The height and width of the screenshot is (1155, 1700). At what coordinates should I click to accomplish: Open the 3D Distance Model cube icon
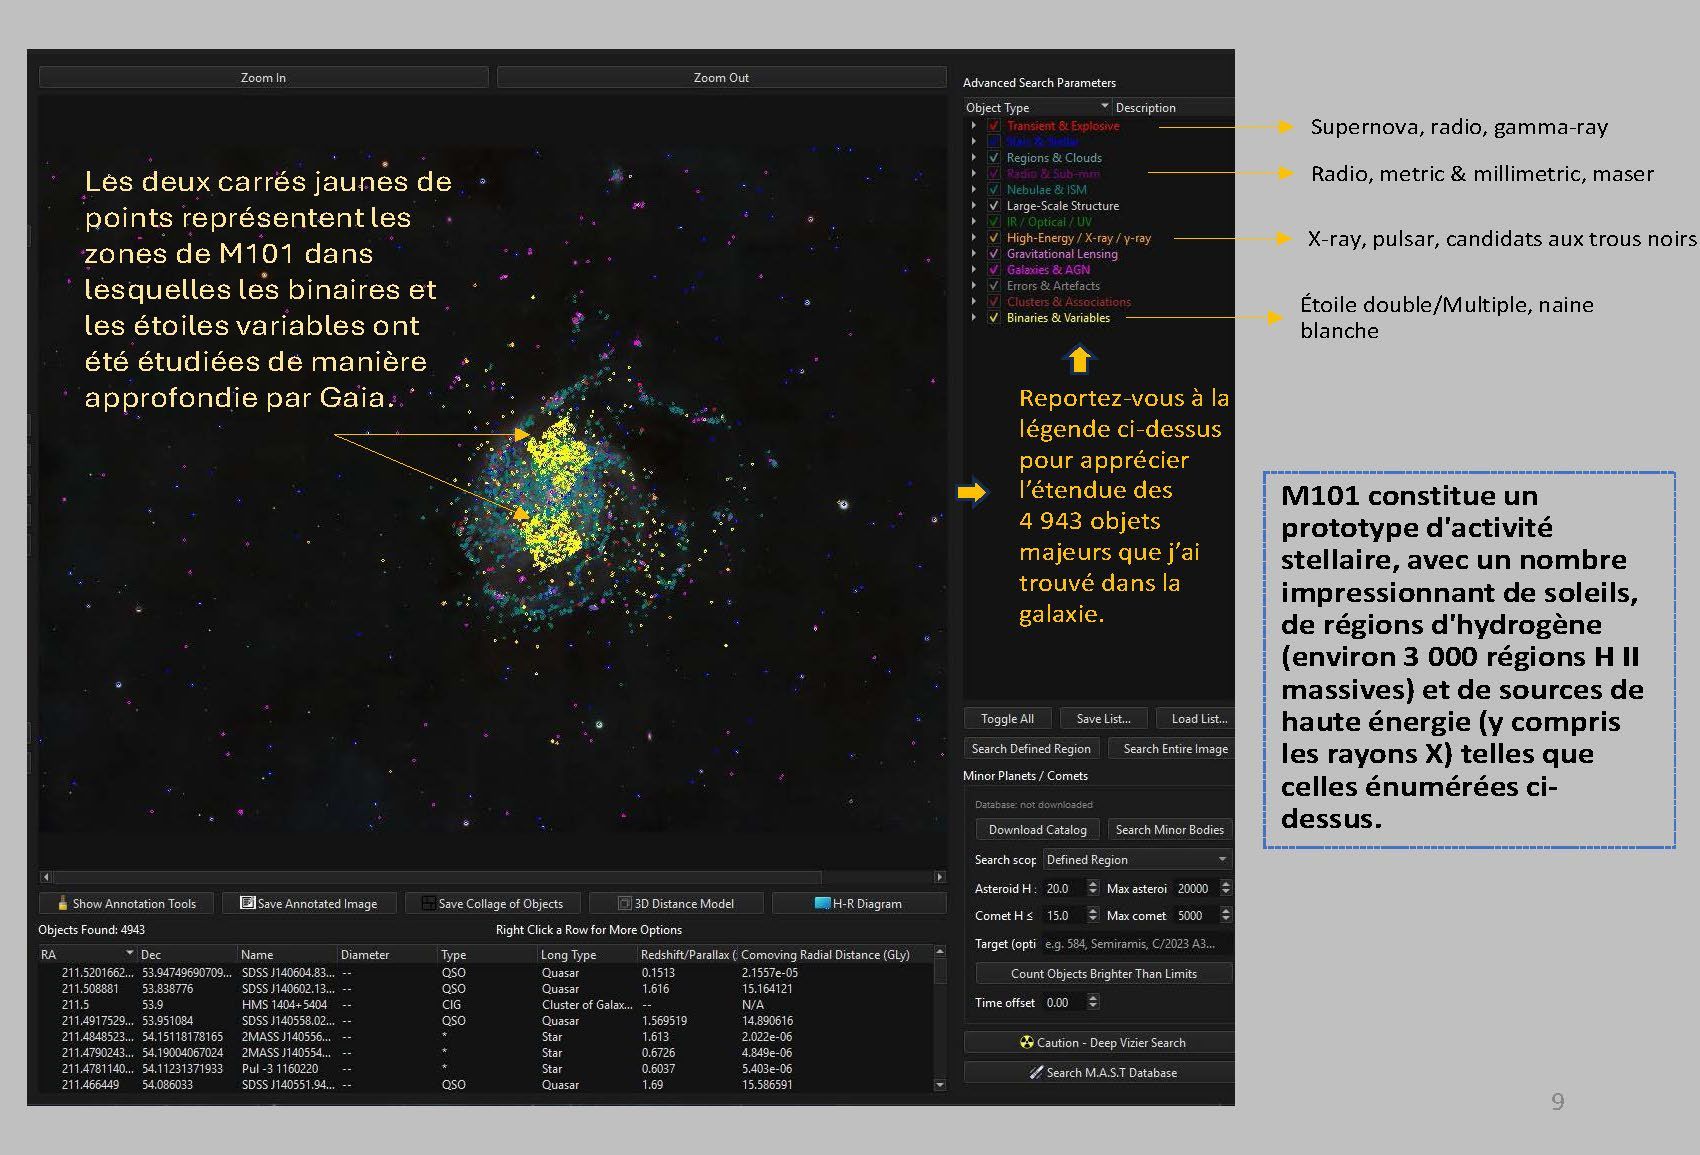[625, 903]
